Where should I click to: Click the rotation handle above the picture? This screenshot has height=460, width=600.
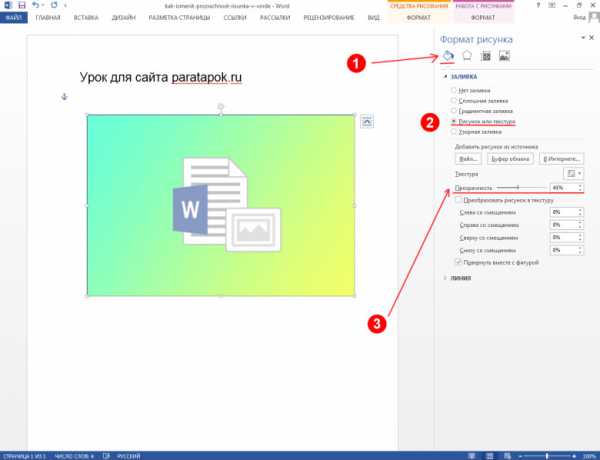pyautogui.click(x=220, y=106)
